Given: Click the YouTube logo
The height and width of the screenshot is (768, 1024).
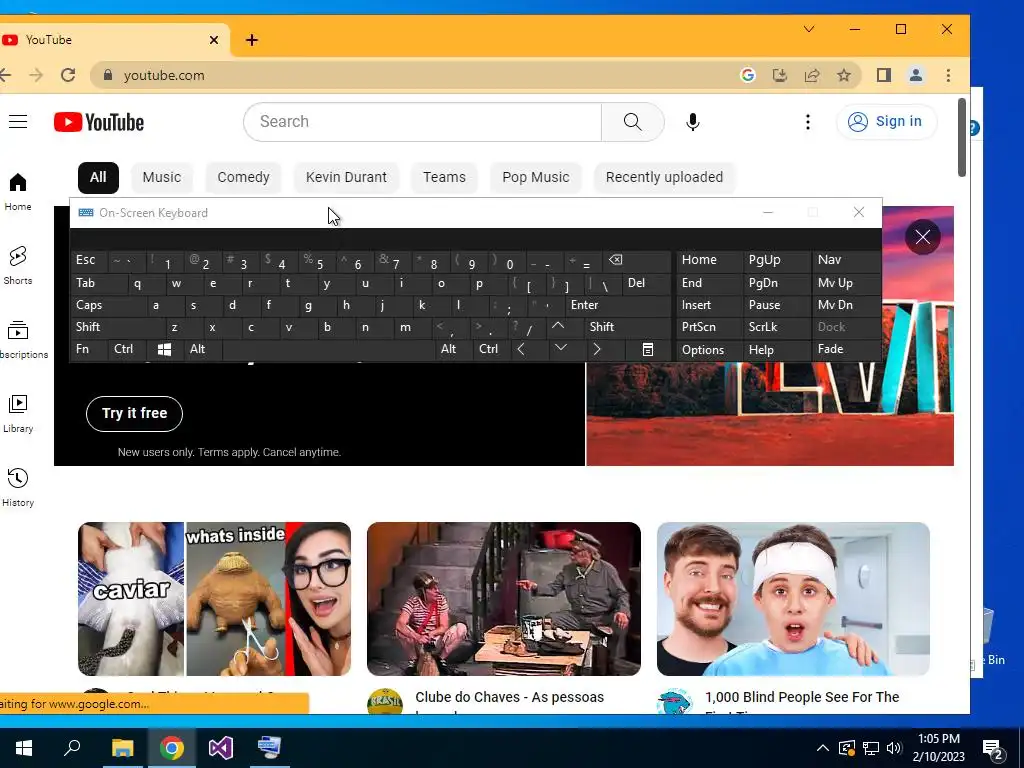Looking at the screenshot, I should (x=99, y=122).
